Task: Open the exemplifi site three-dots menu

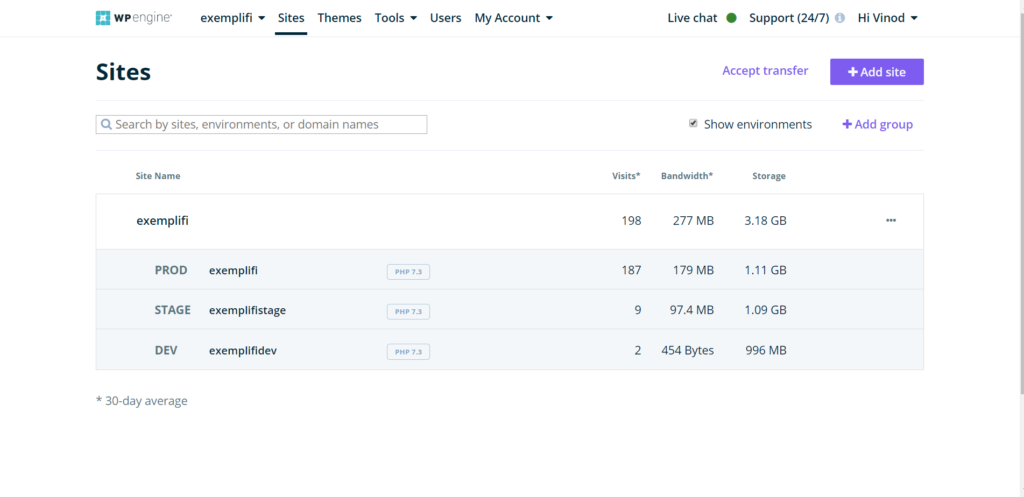Action: click(891, 221)
